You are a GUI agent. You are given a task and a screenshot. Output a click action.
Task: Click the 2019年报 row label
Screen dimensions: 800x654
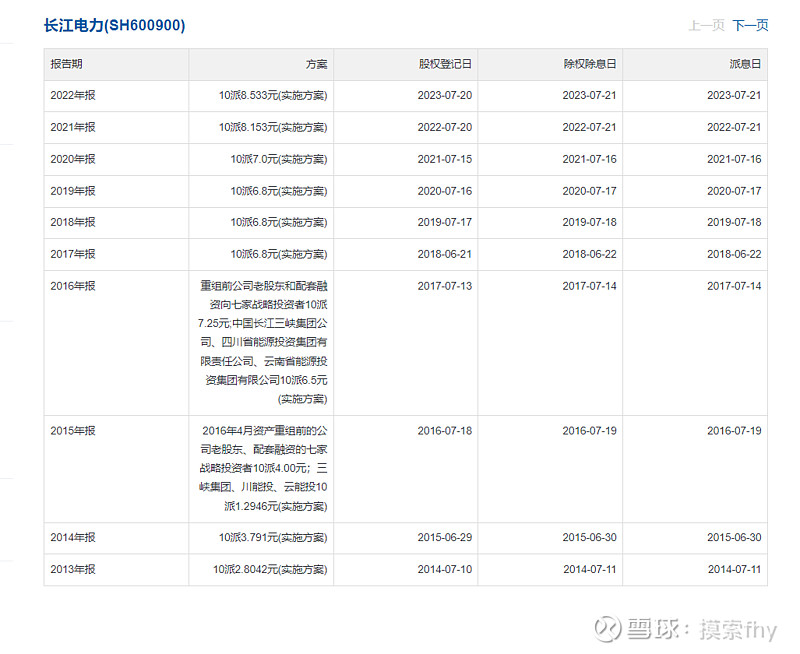72,191
